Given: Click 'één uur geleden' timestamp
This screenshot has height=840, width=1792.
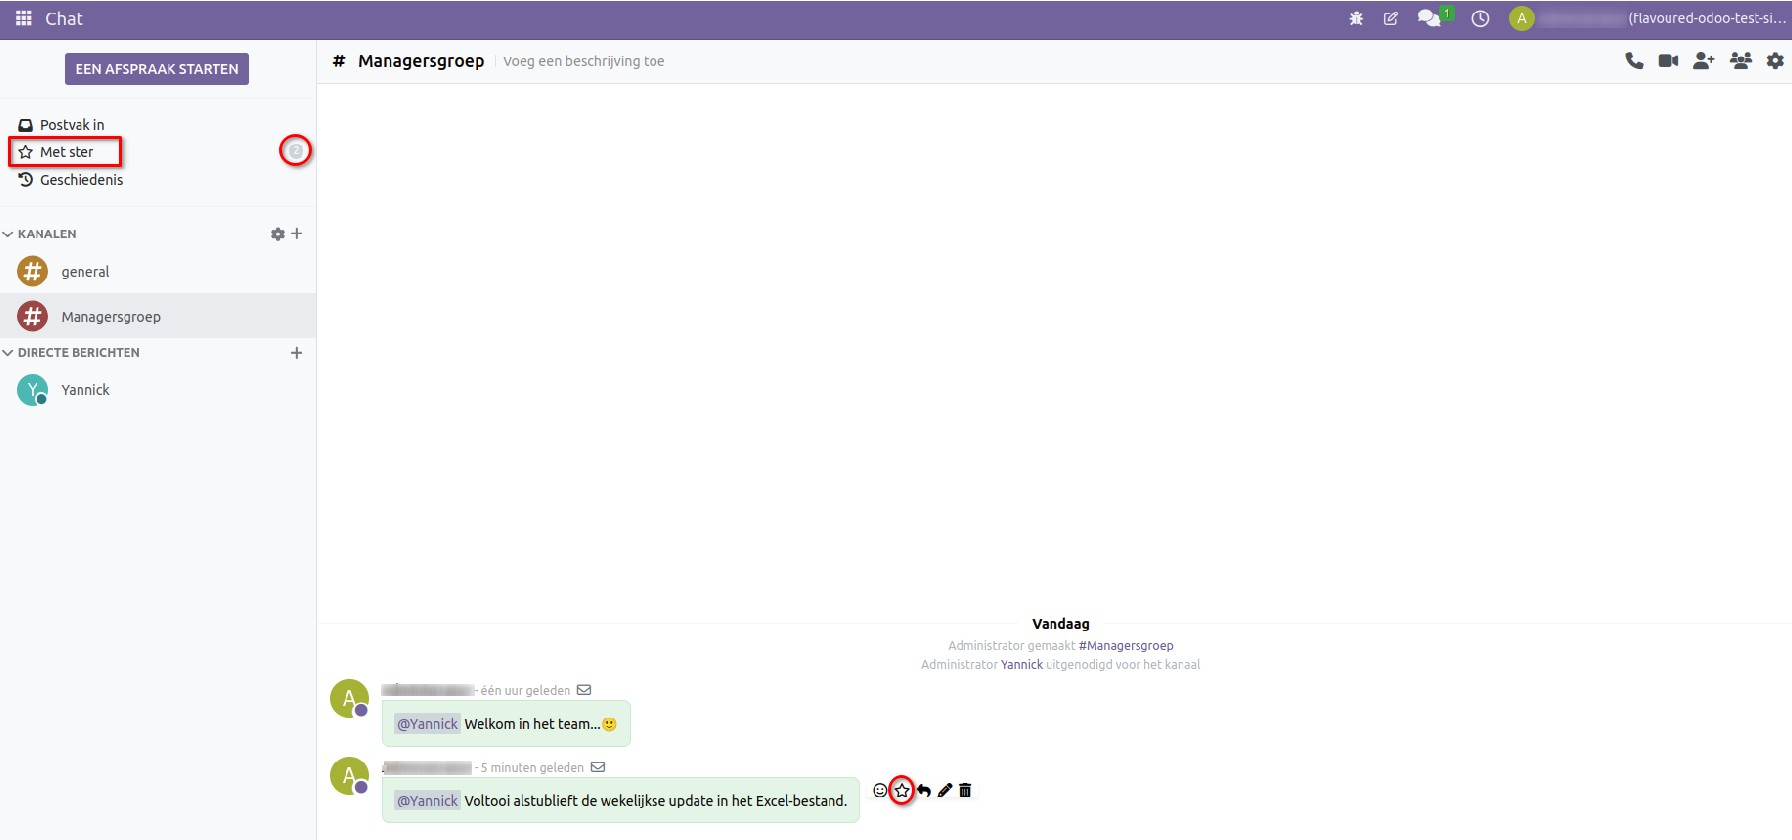Looking at the screenshot, I should pos(526,691).
